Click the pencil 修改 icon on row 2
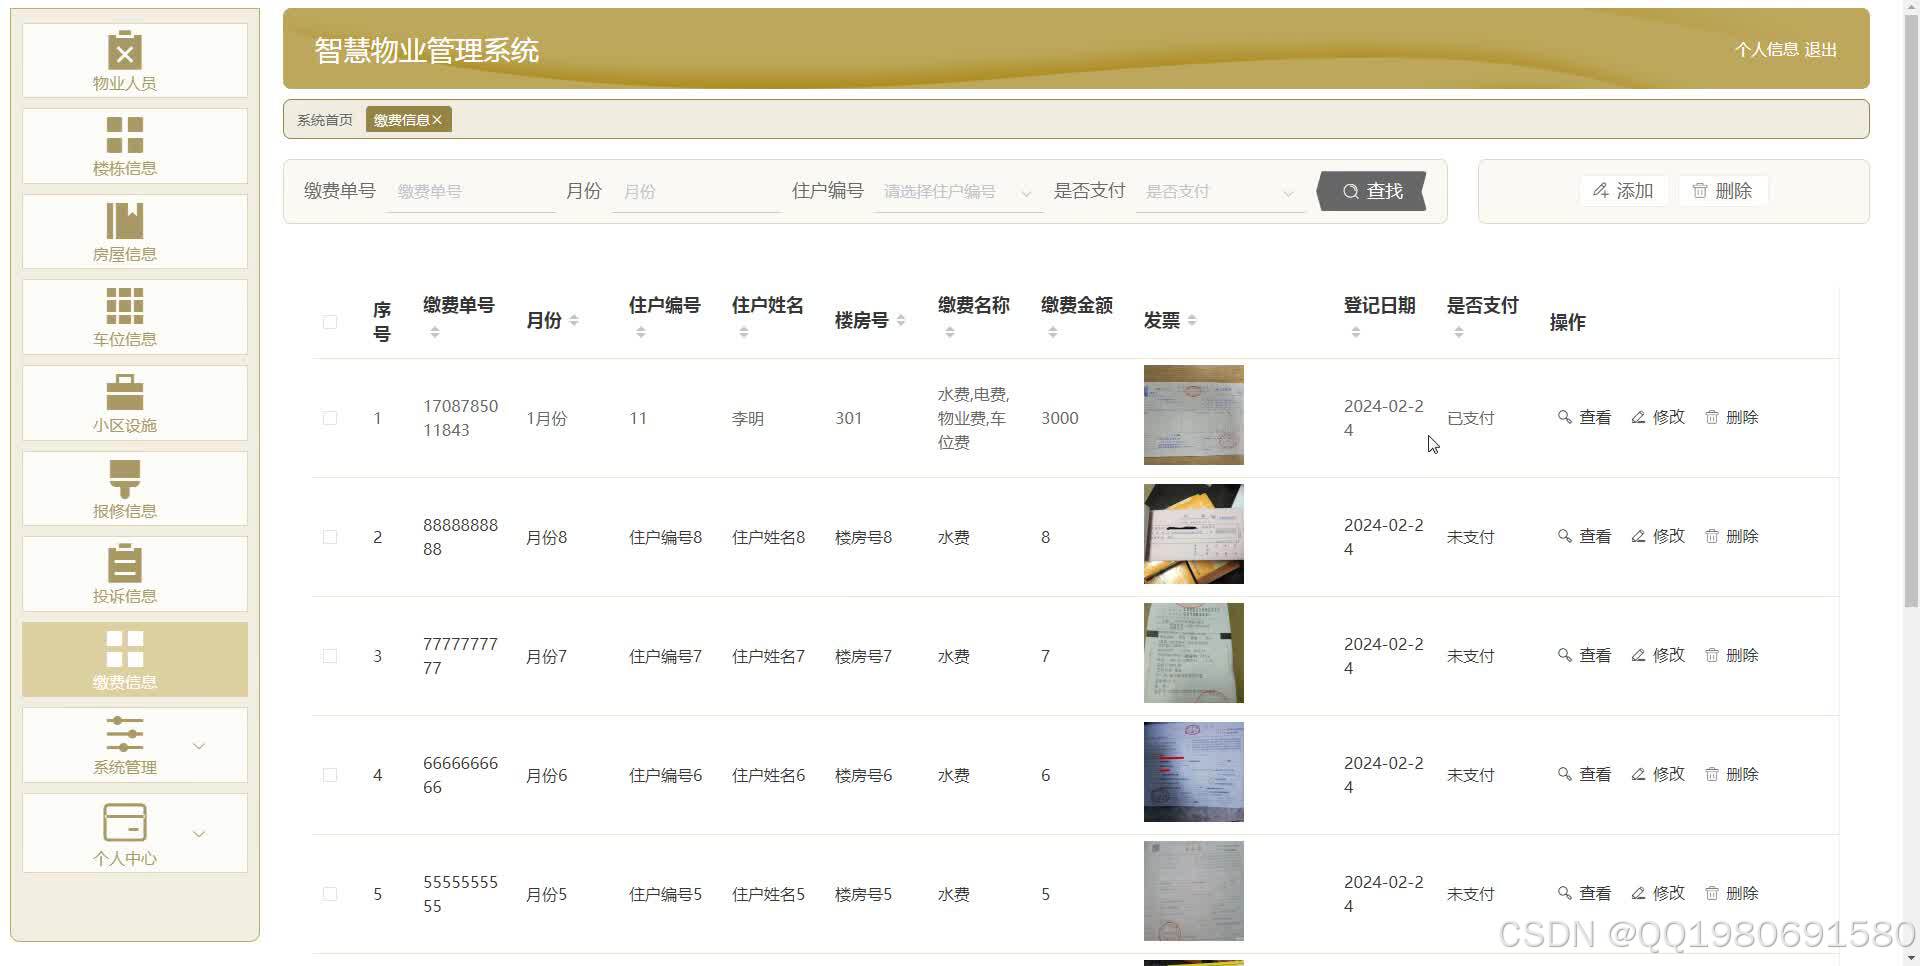Image resolution: width=1920 pixels, height=966 pixels. click(x=1639, y=536)
